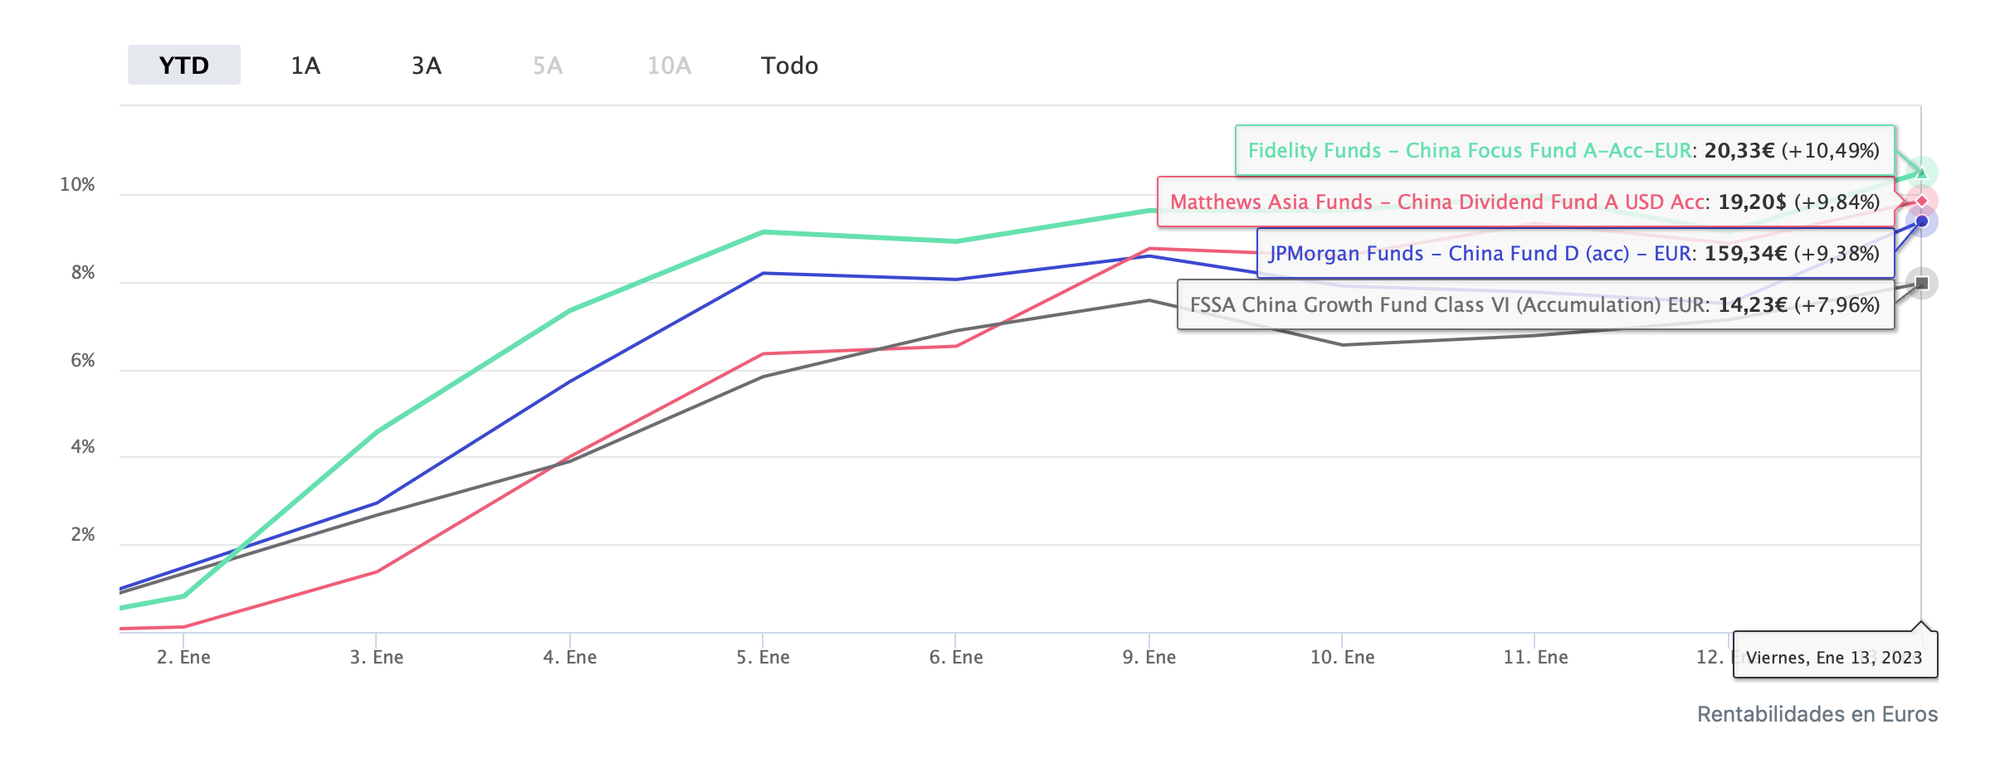The height and width of the screenshot is (773, 2000).
Task: Show the full Todo time range
Action: [789, 66]
